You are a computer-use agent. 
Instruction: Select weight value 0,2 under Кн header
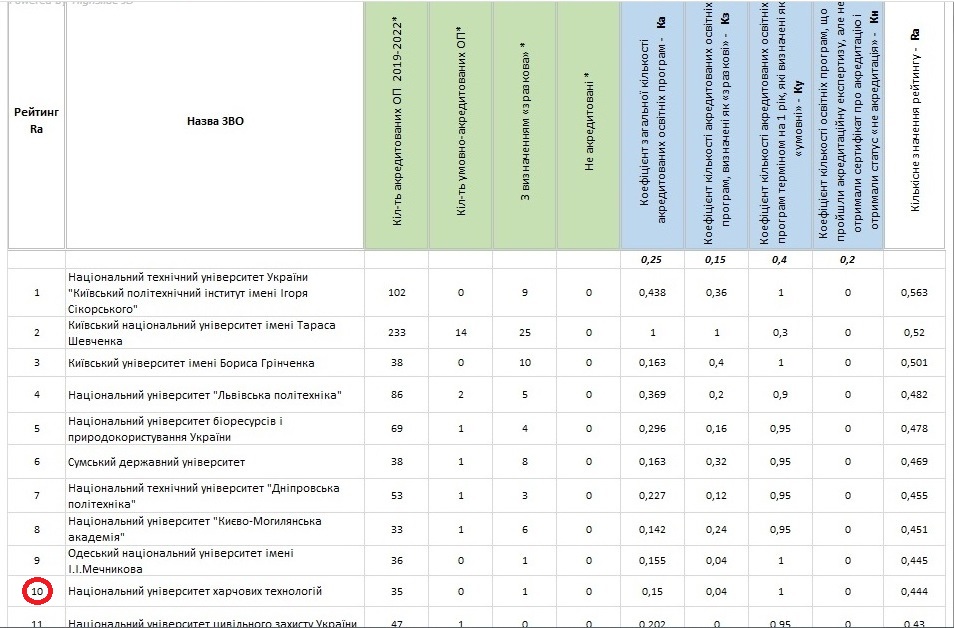pos(847,259)
